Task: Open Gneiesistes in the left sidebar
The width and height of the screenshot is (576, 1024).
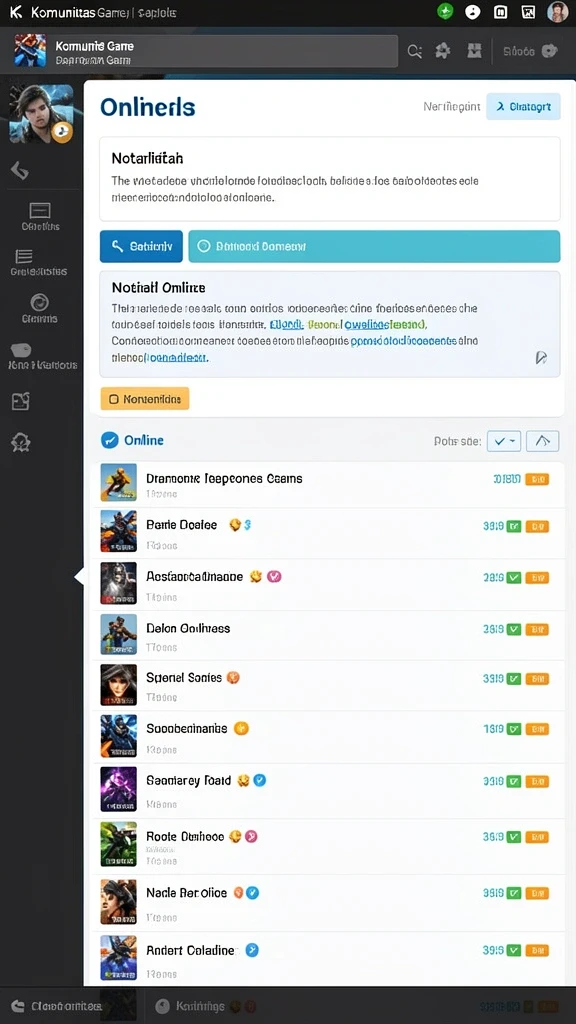Action: pyautogui.click(x=39, y=263)
